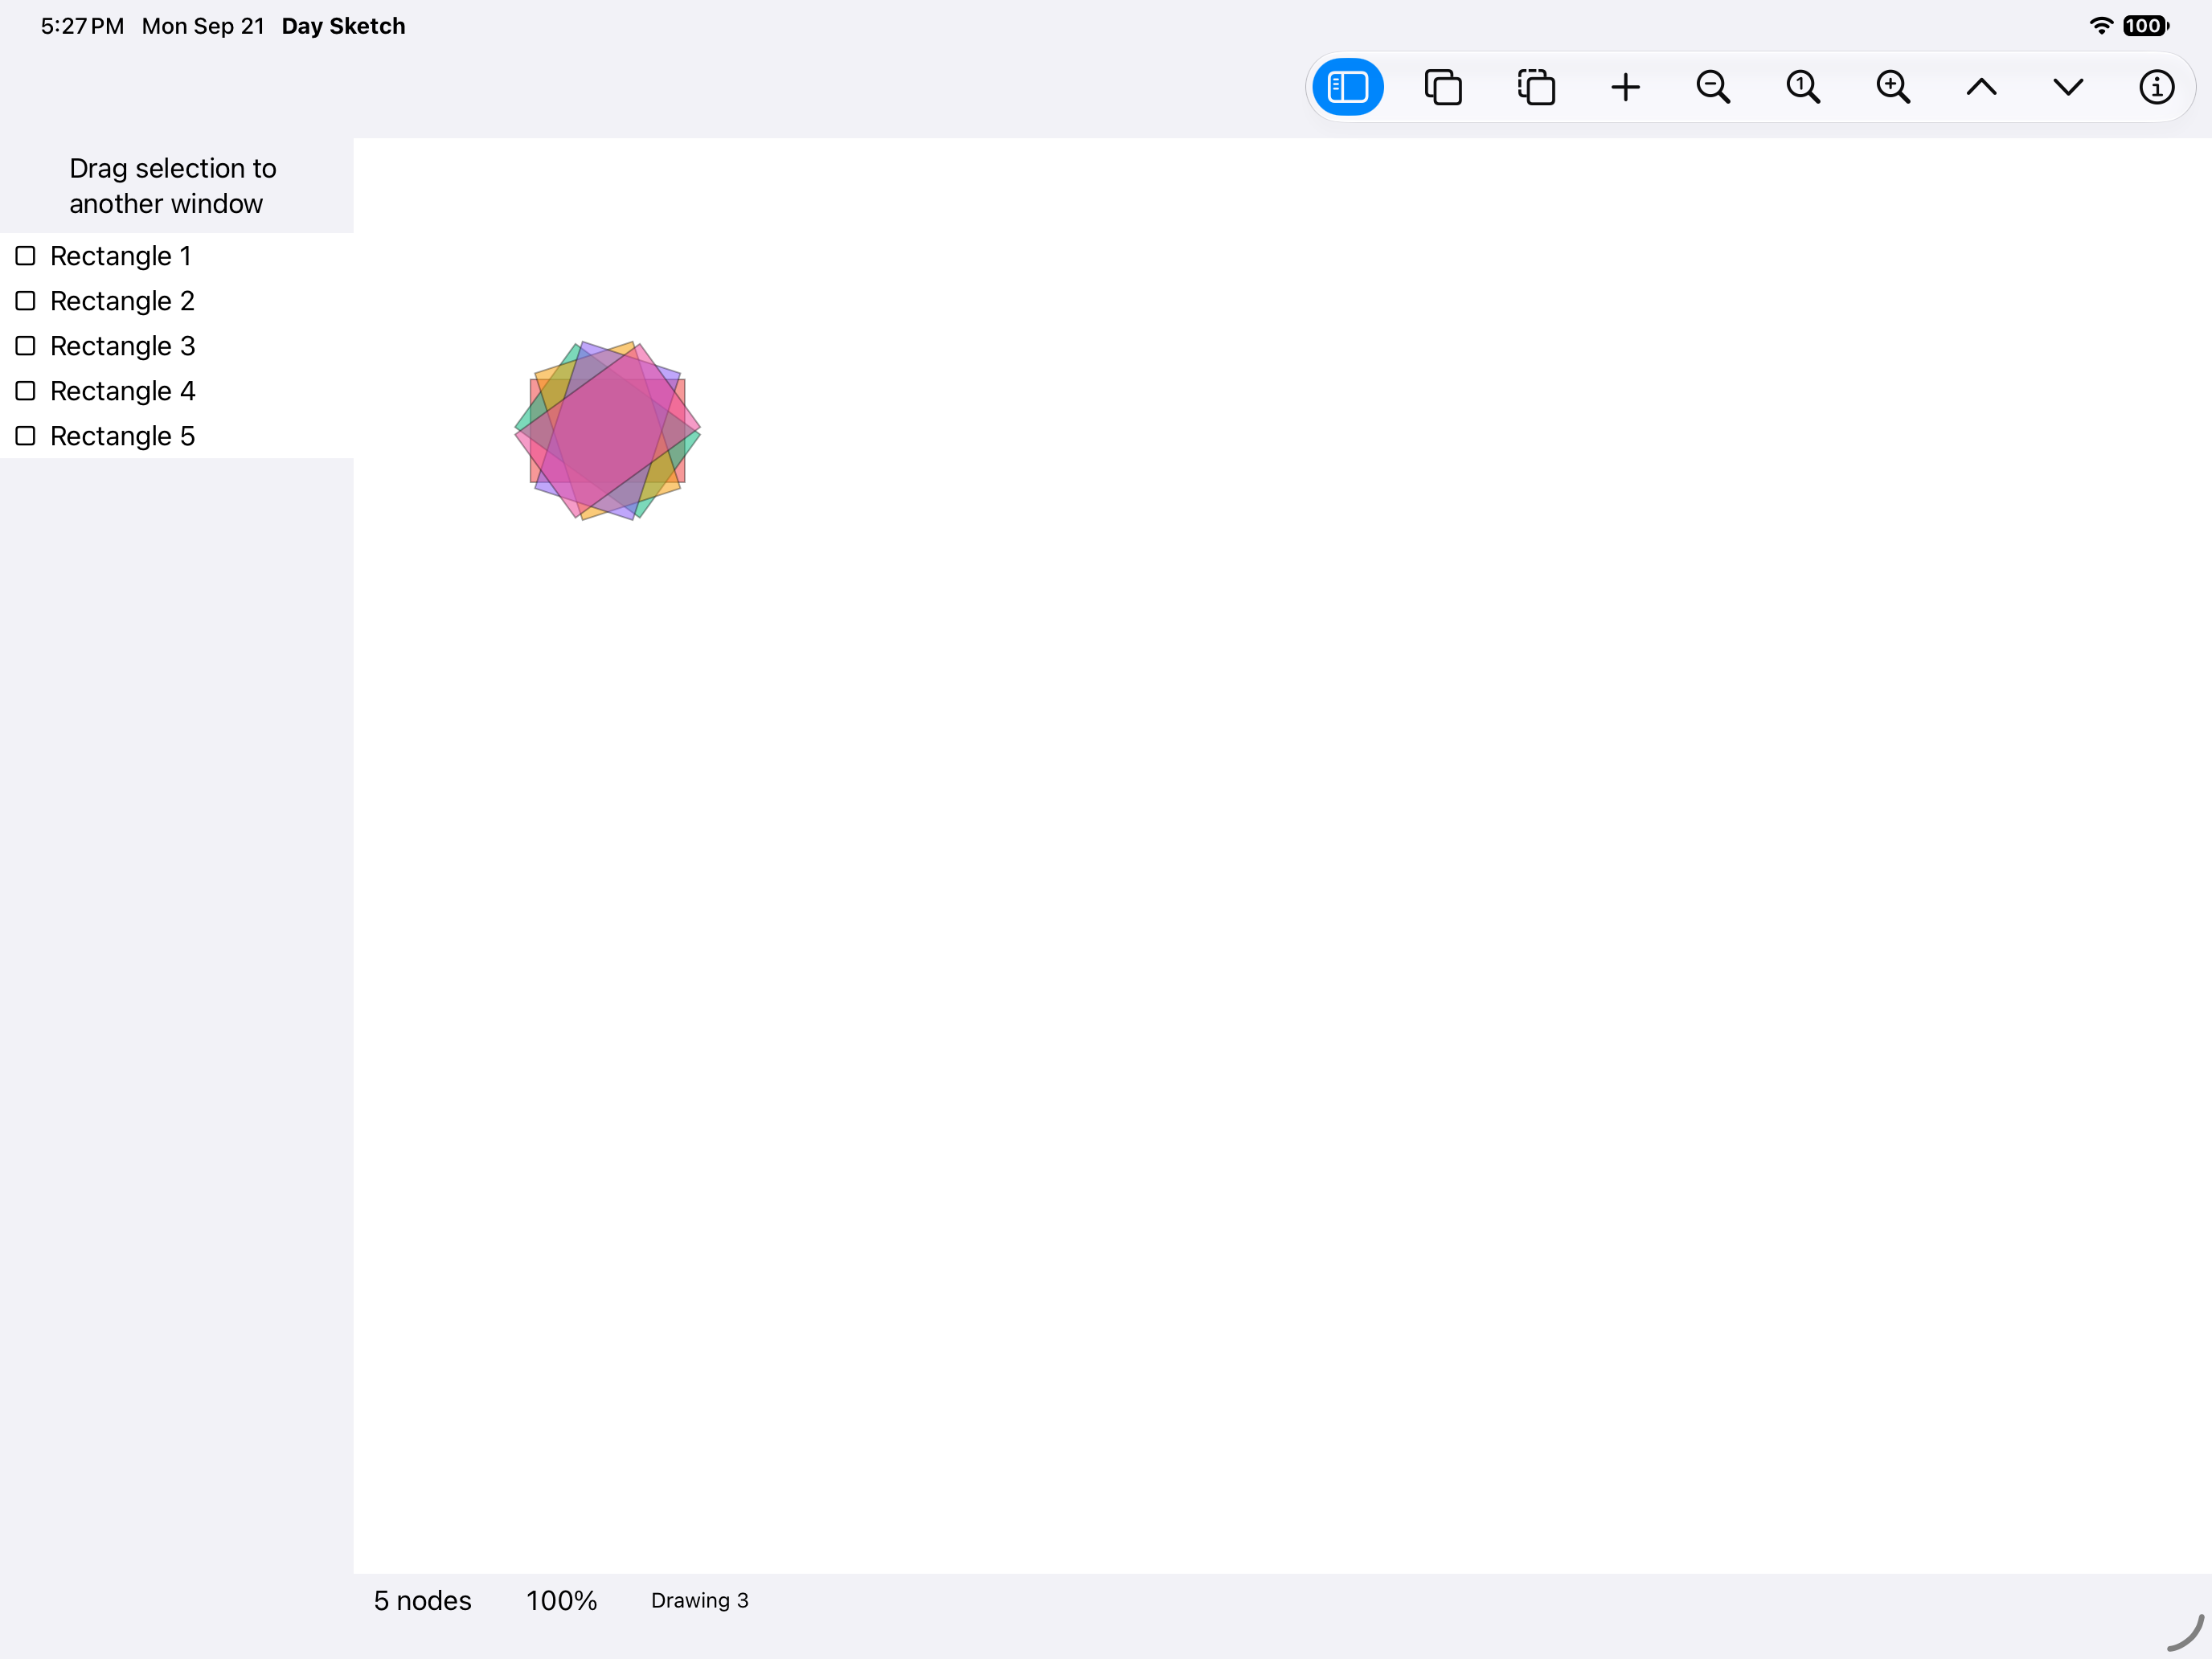Zoom out with the minus magnifier
2212x1659 pixels.
(1713, 87)
